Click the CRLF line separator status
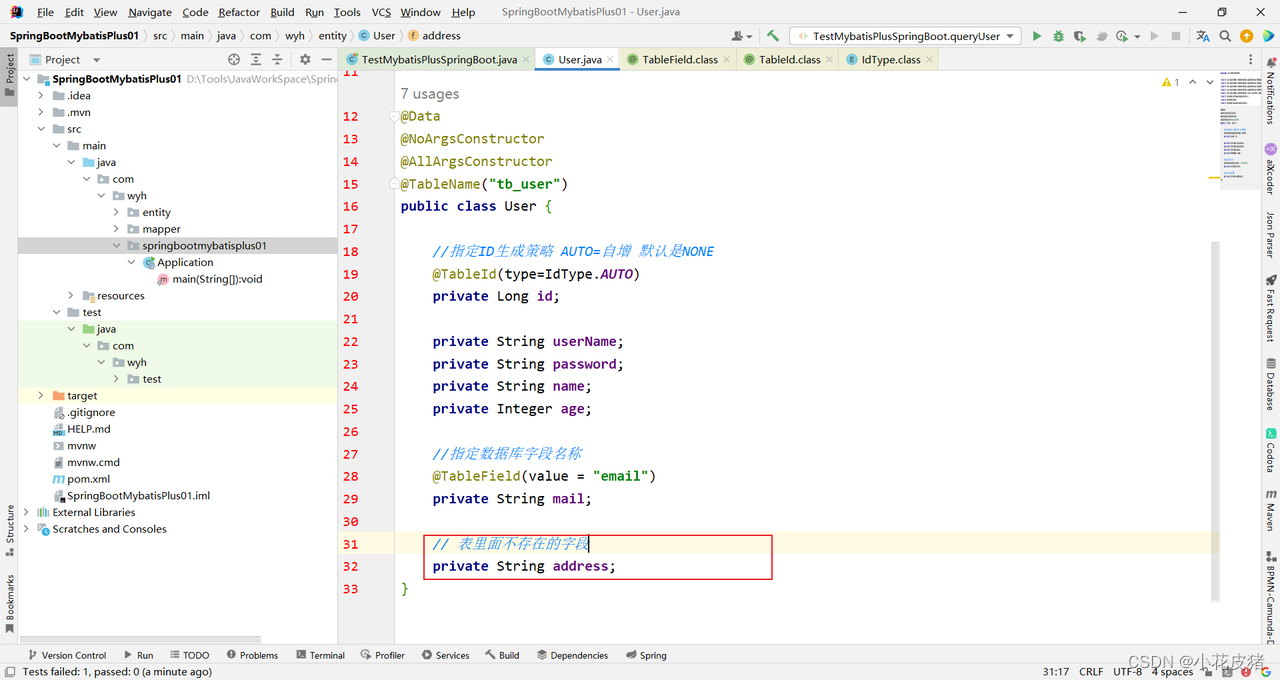This screenshot has height=680, width=1280. click(1091, 672)
